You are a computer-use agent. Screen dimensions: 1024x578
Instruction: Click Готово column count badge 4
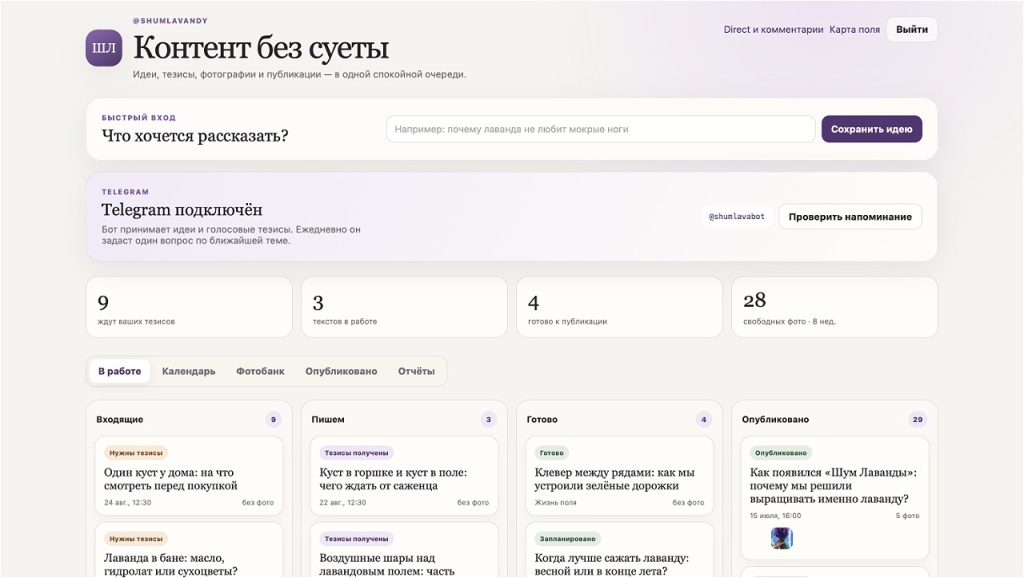(x=703, y=419)
